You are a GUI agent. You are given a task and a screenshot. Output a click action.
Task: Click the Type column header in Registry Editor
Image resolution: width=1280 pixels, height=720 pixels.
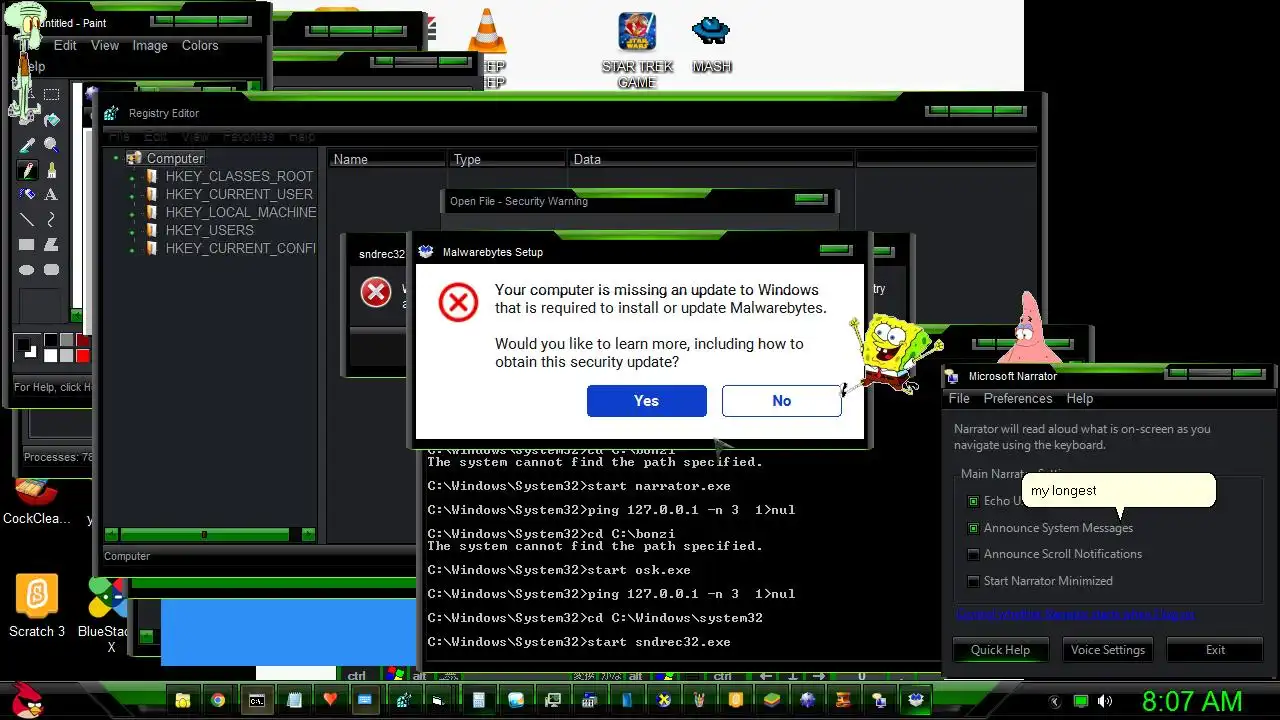507,159
